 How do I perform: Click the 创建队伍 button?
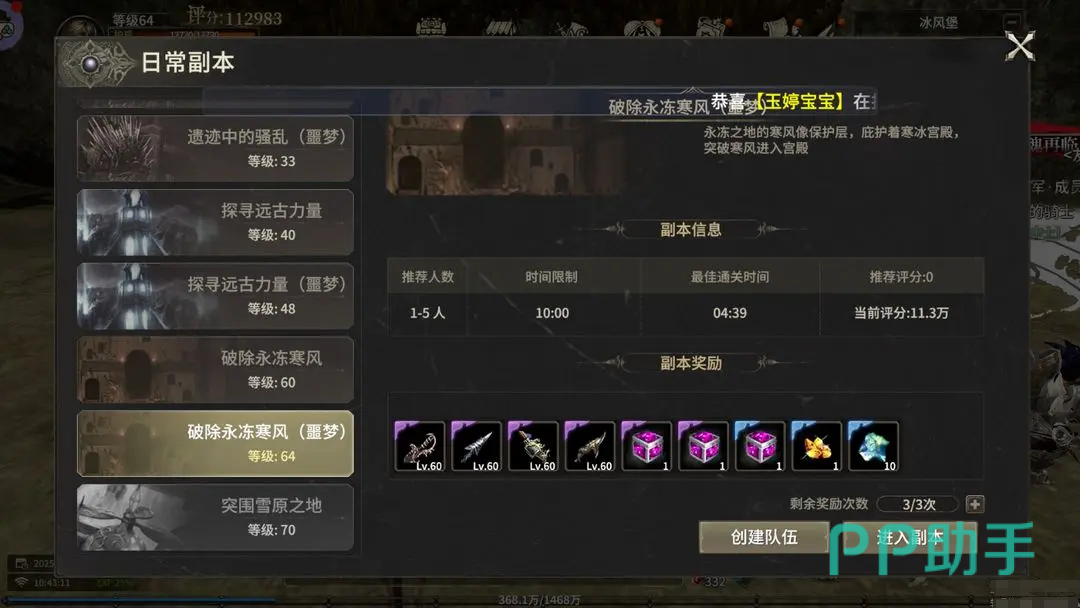click(764, 537)
